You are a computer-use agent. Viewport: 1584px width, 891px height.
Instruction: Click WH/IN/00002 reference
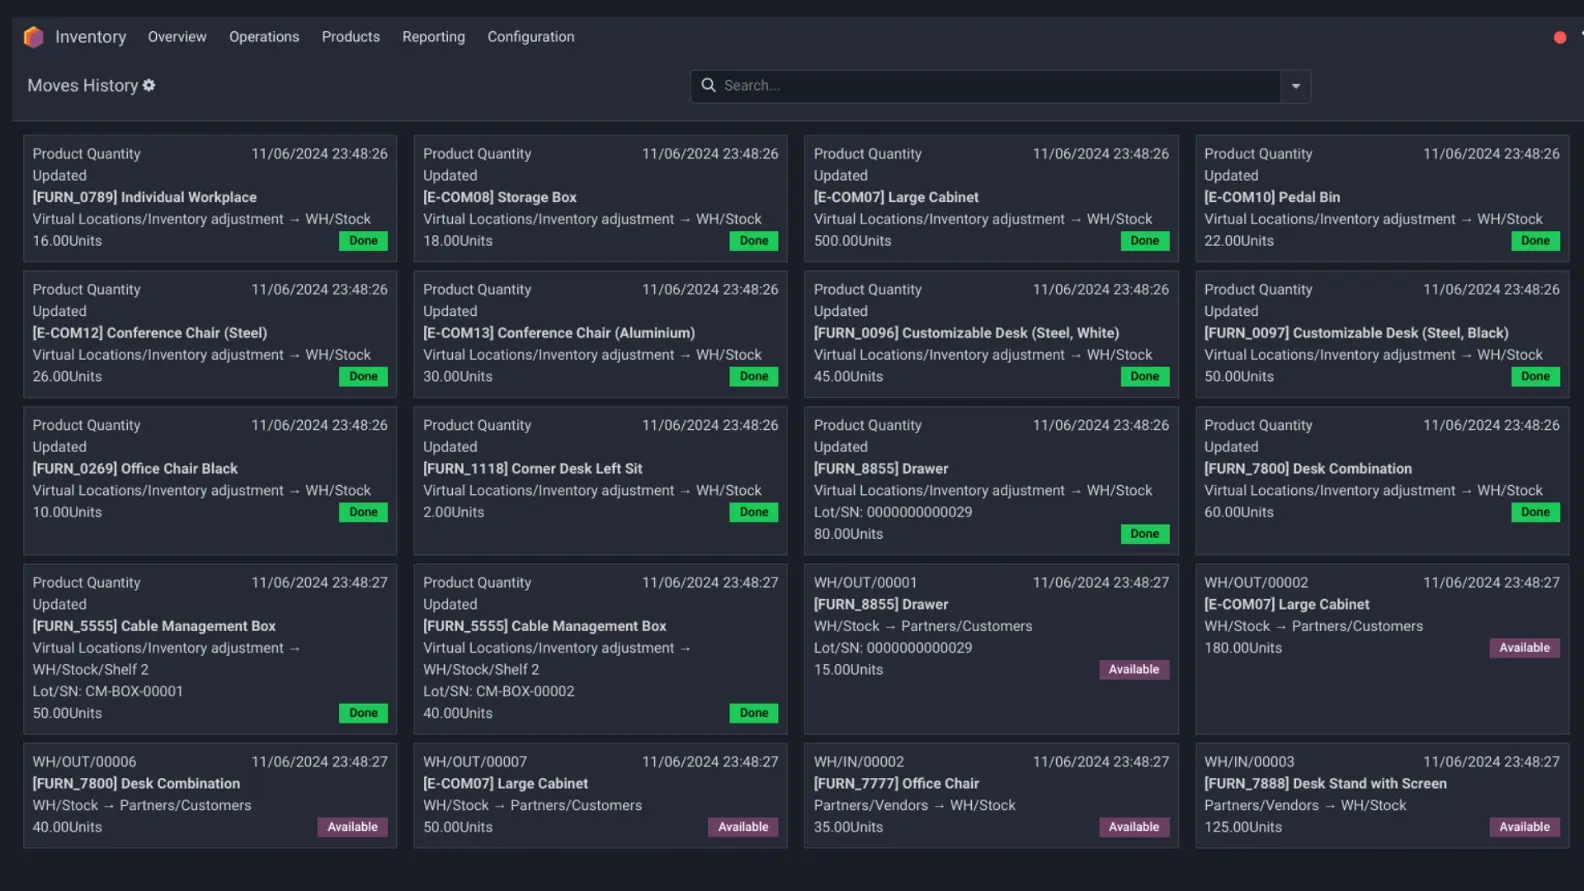tap(859, 762)
